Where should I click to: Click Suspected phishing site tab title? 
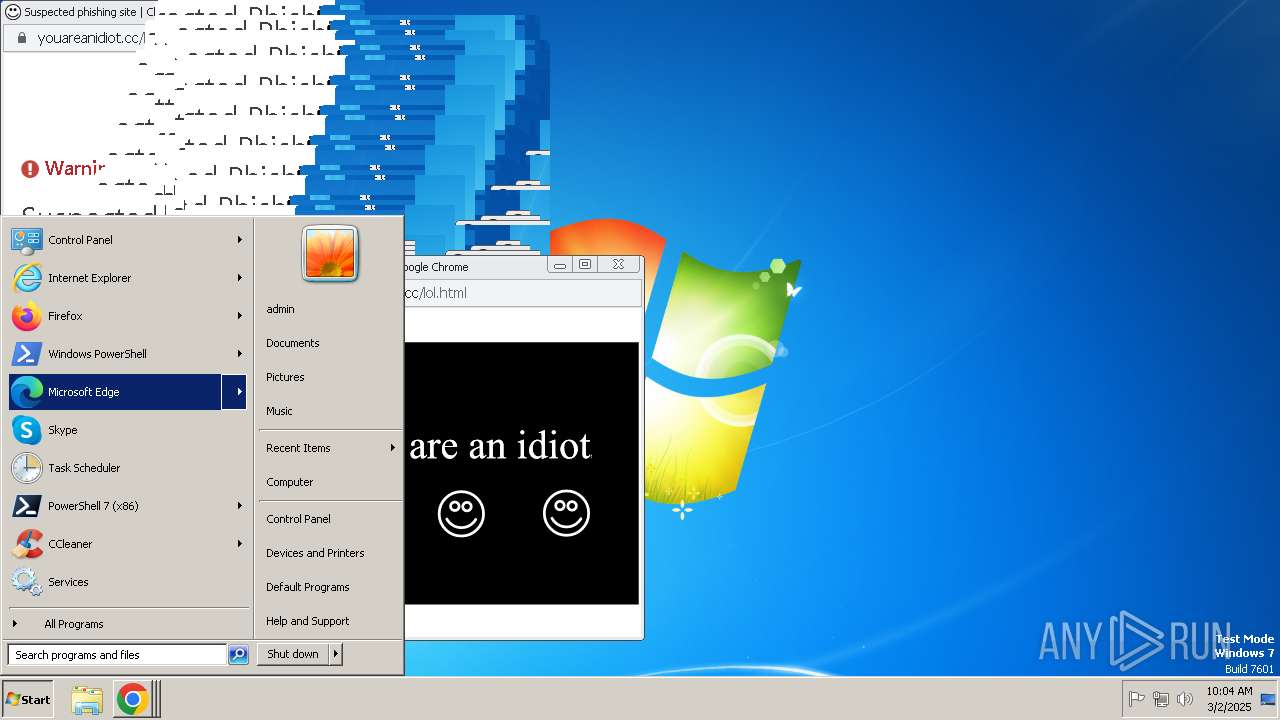82,12
